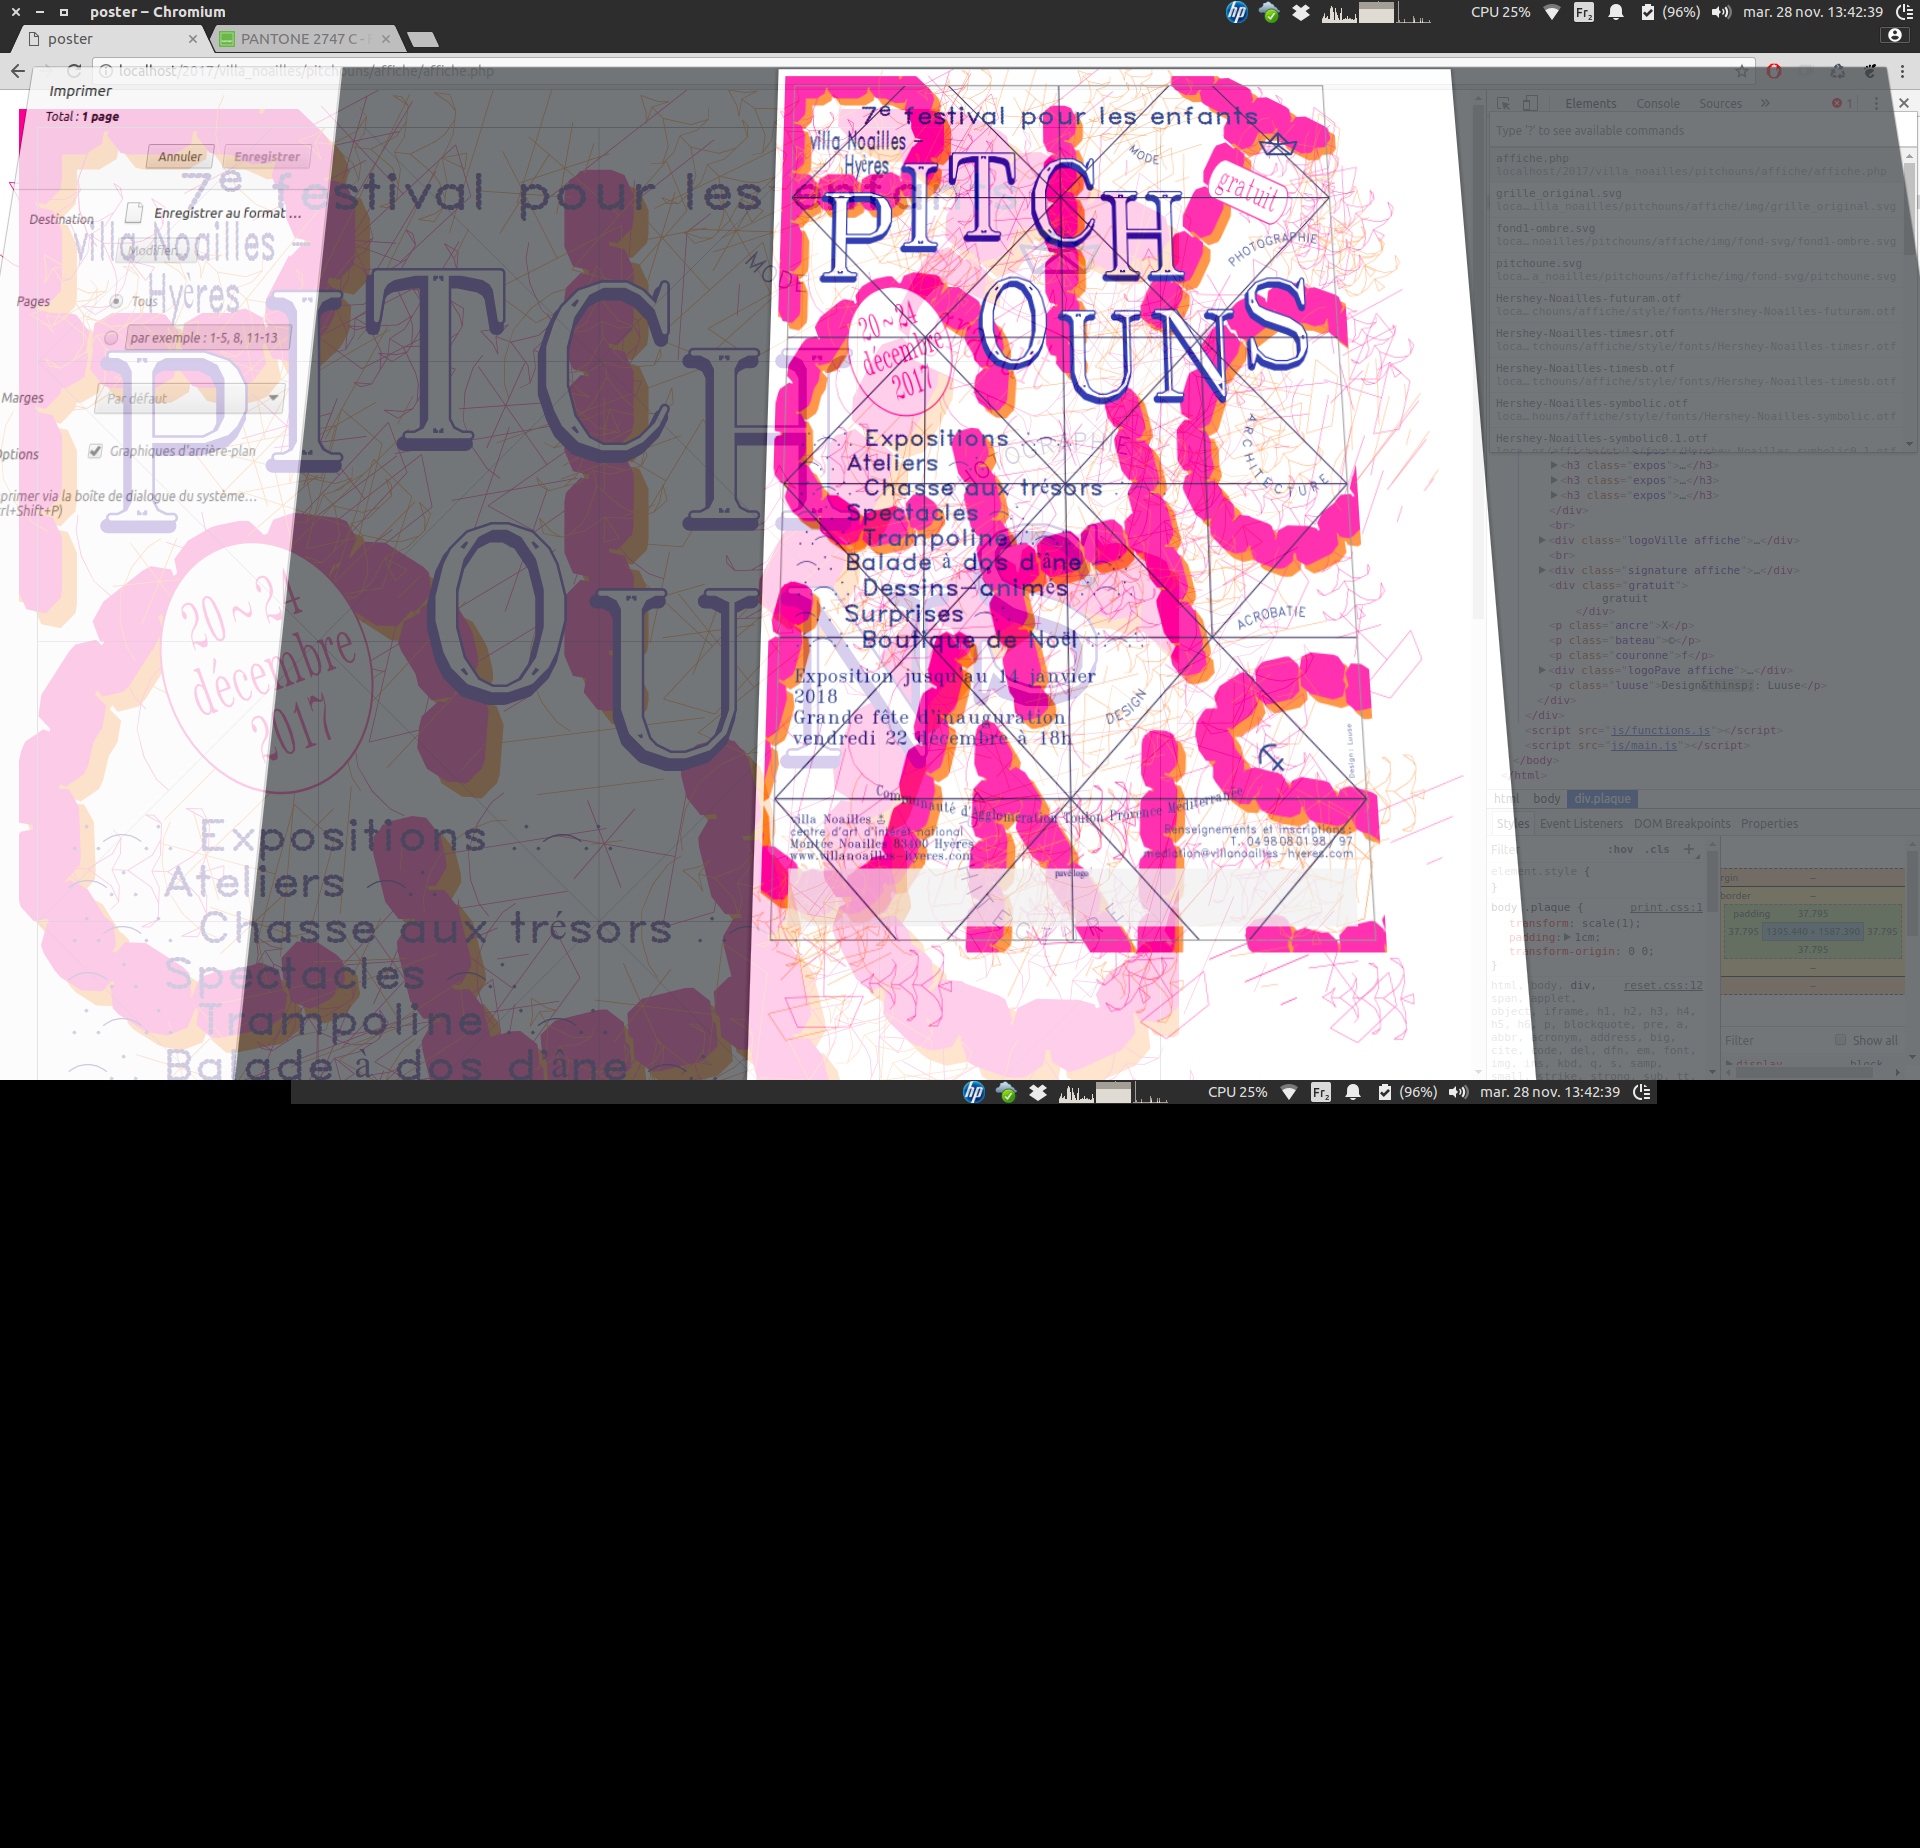Click the add new style rule plus icon
Screen dimensions: 1920x1848
pyautogui.click(x=1689, y=849)
